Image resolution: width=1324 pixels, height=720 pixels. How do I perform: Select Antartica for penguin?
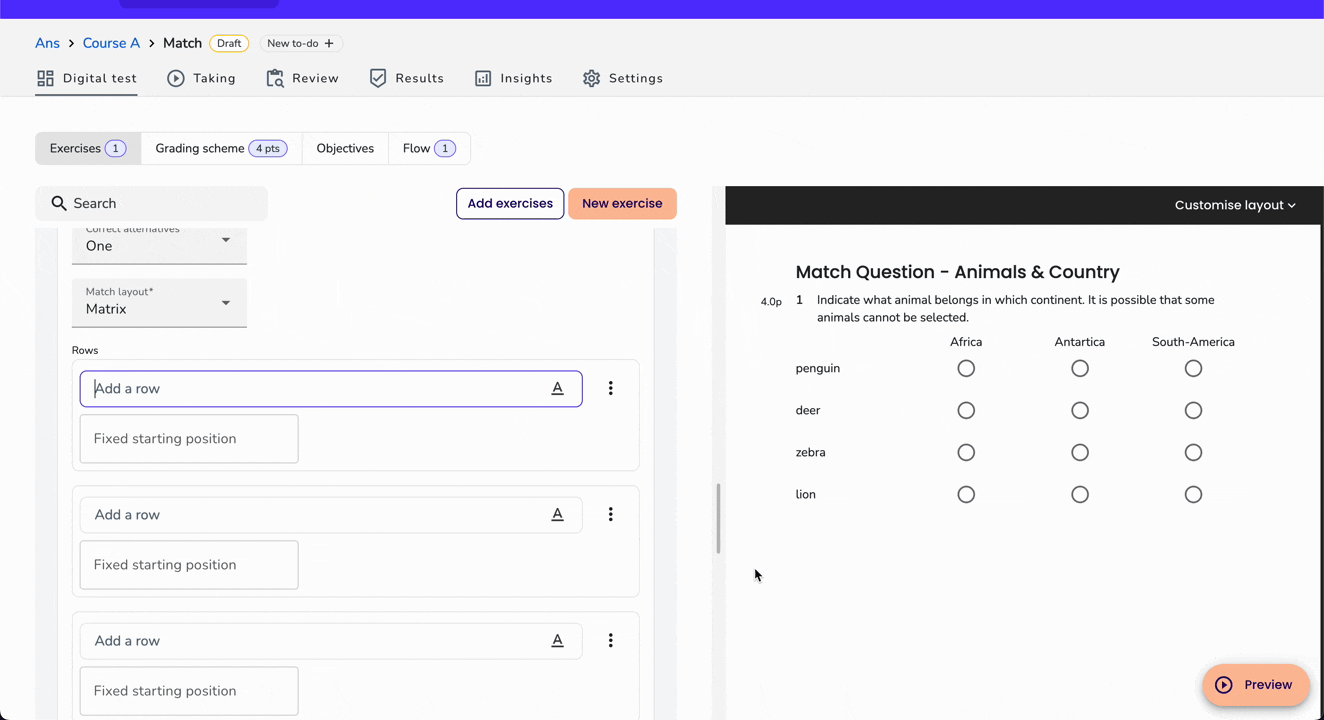pos(1080,368)
